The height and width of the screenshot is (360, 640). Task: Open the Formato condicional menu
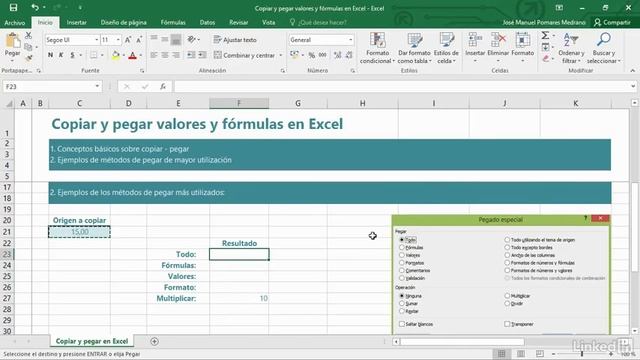tap(377, 48)
